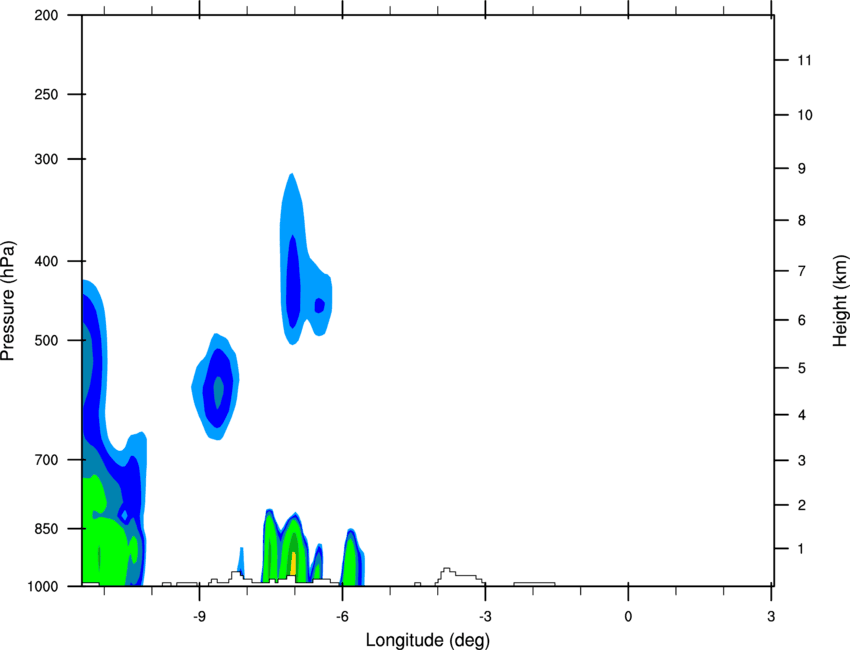Click the 4 km height label
850x650 pixels.
pyautogui.click(x=802, y=415)
